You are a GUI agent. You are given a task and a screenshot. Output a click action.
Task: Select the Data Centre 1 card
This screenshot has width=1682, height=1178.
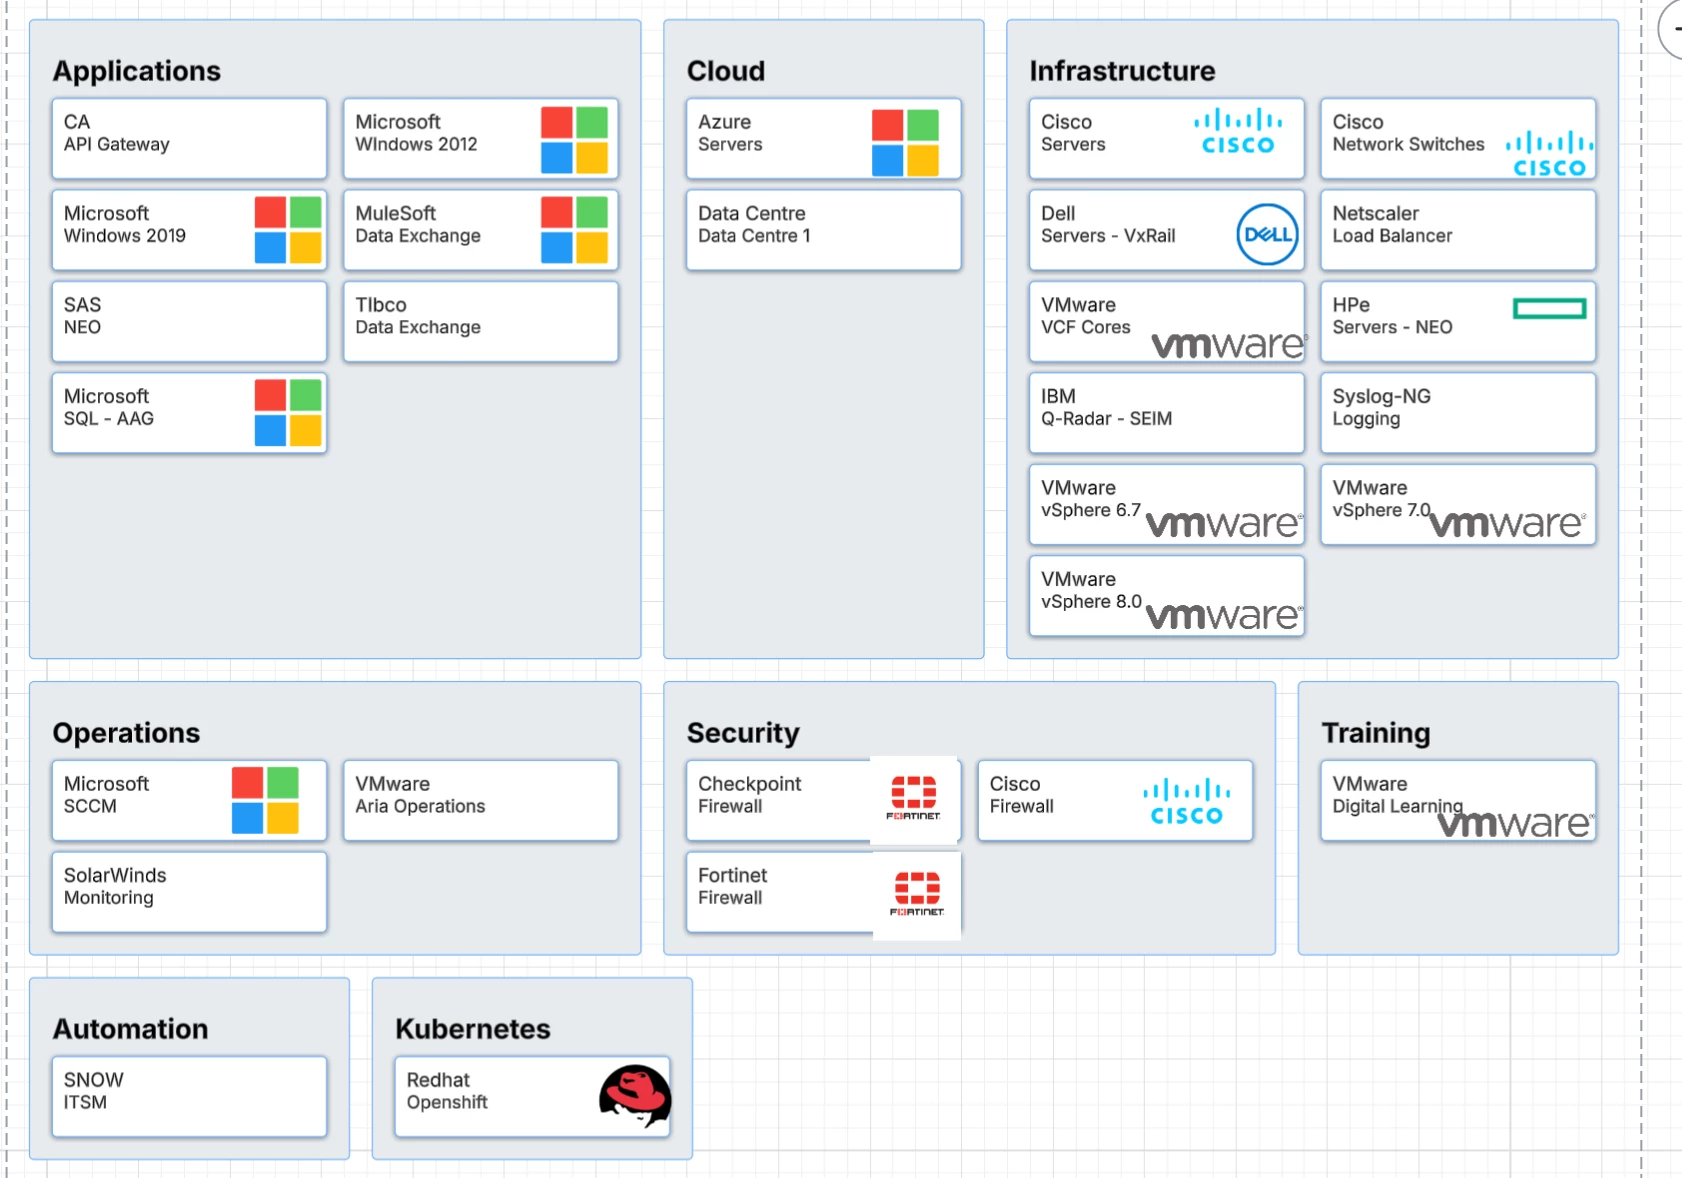pyautogui.click(x=824, y=230)
